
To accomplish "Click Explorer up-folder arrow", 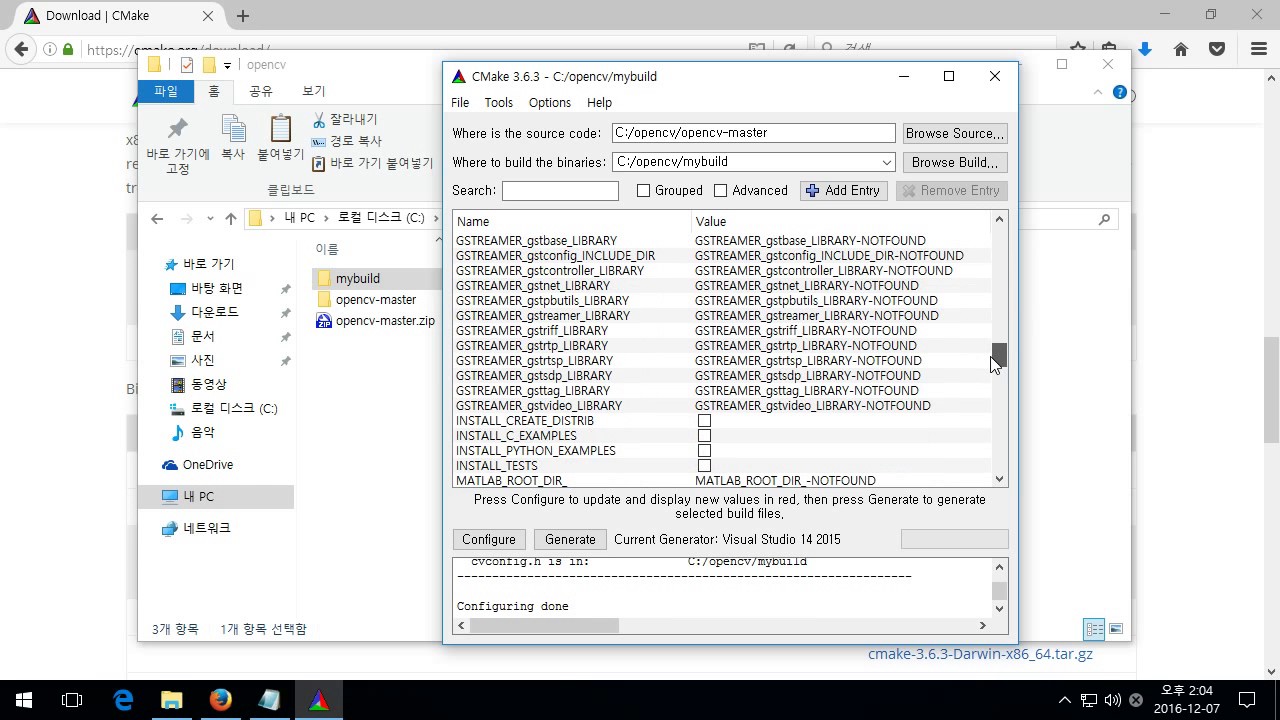I will tap(231, 219).
